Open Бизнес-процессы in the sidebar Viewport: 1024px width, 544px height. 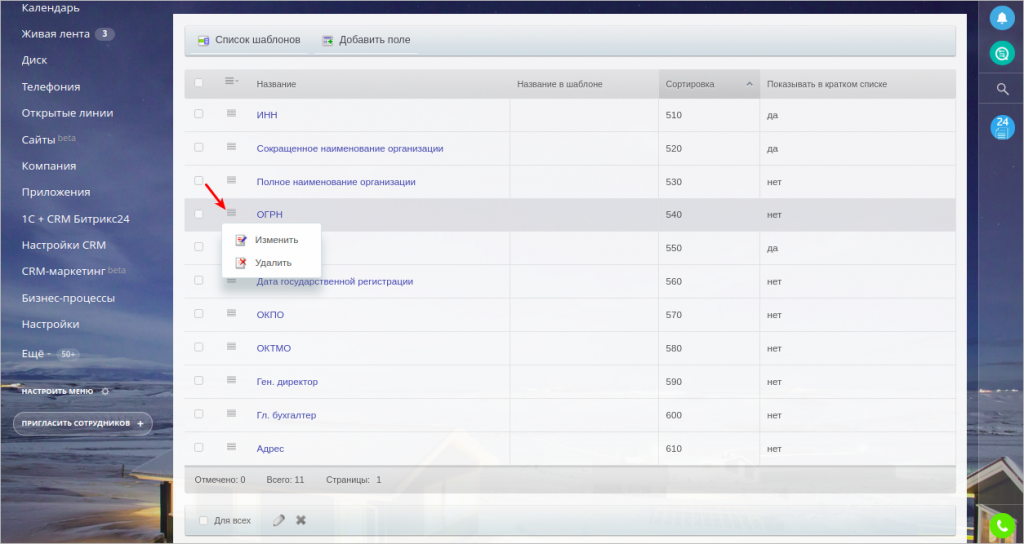tap(68, 298)
